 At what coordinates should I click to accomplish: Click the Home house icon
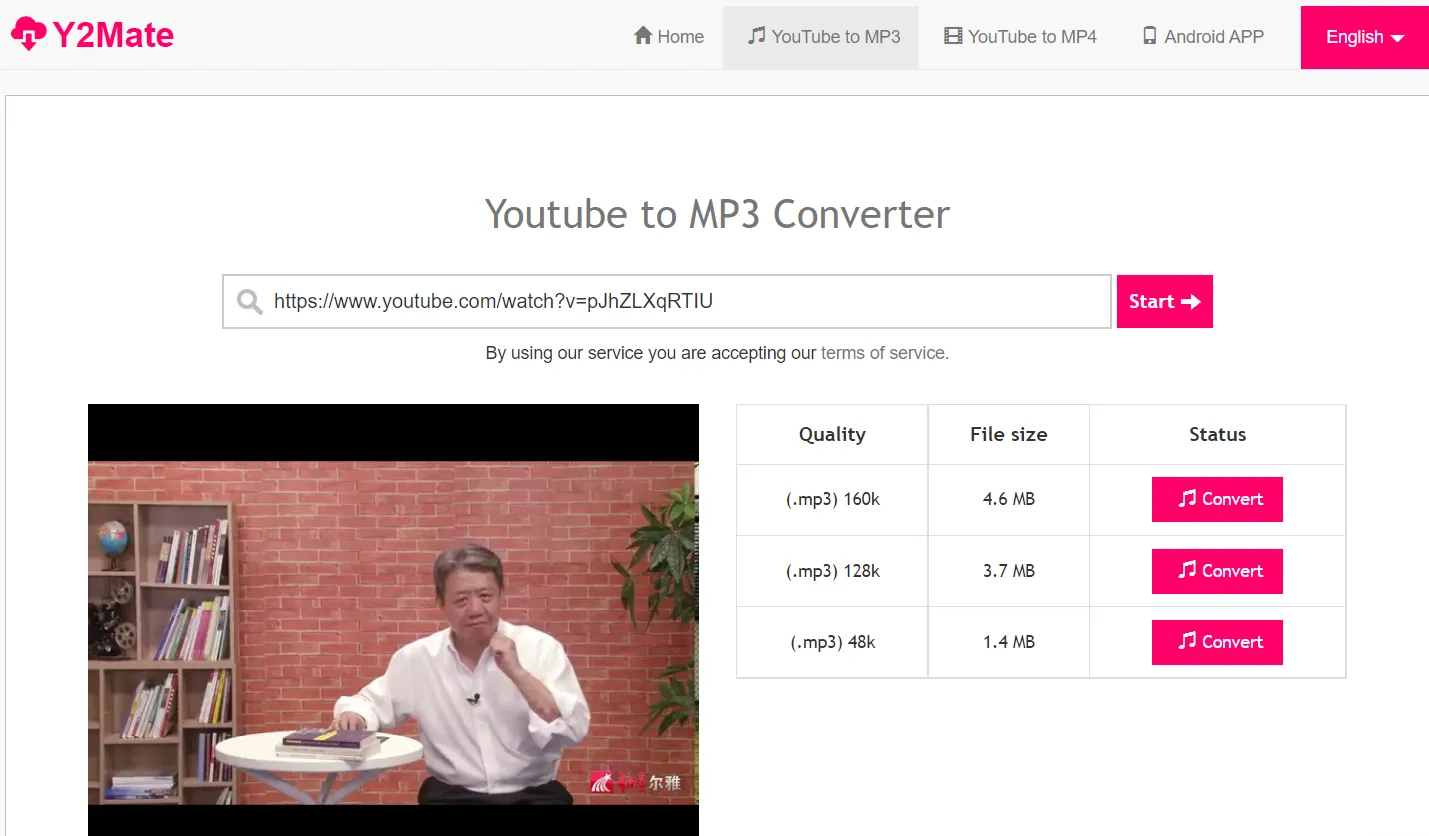pyautogui.click(x=643, y=36)
